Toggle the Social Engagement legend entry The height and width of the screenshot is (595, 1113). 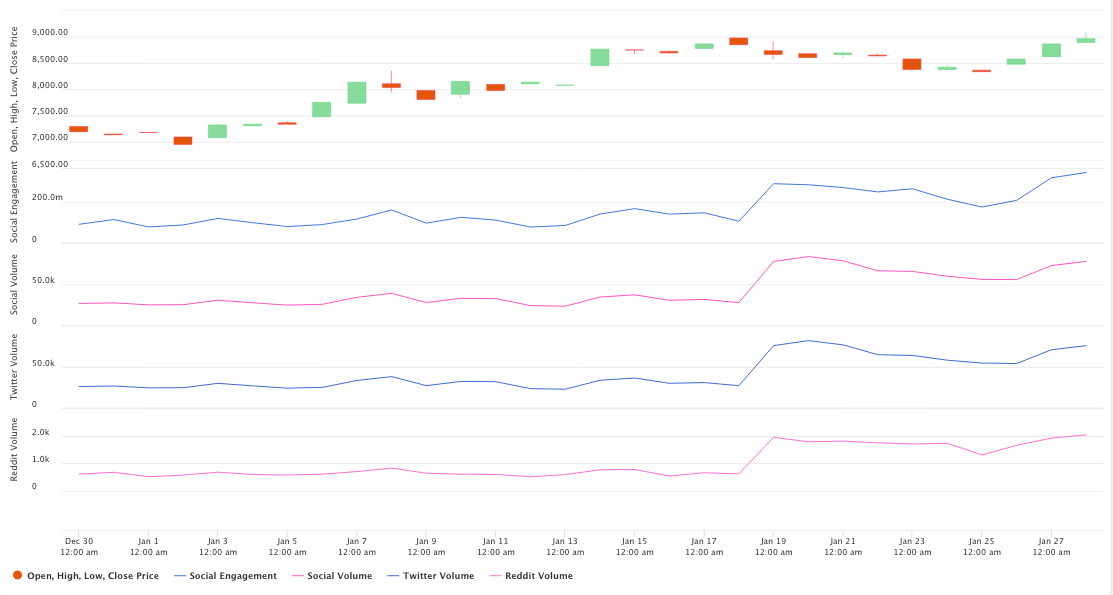tap(225, 576)
